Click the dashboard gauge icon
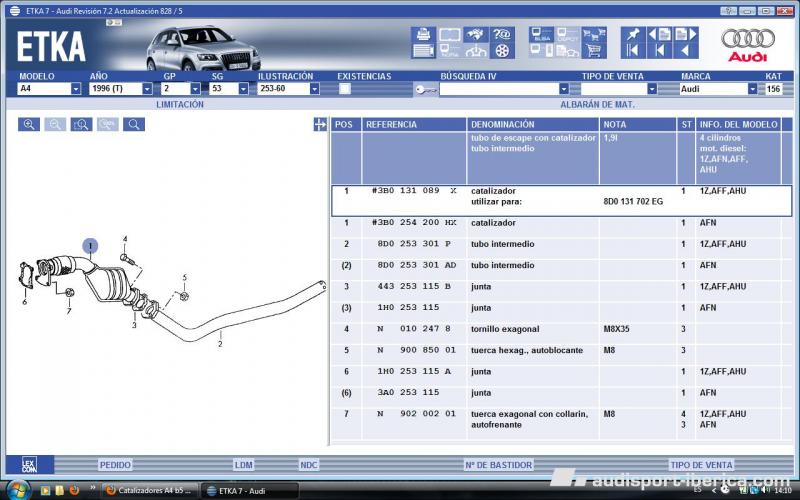 [x=476, y=51]
